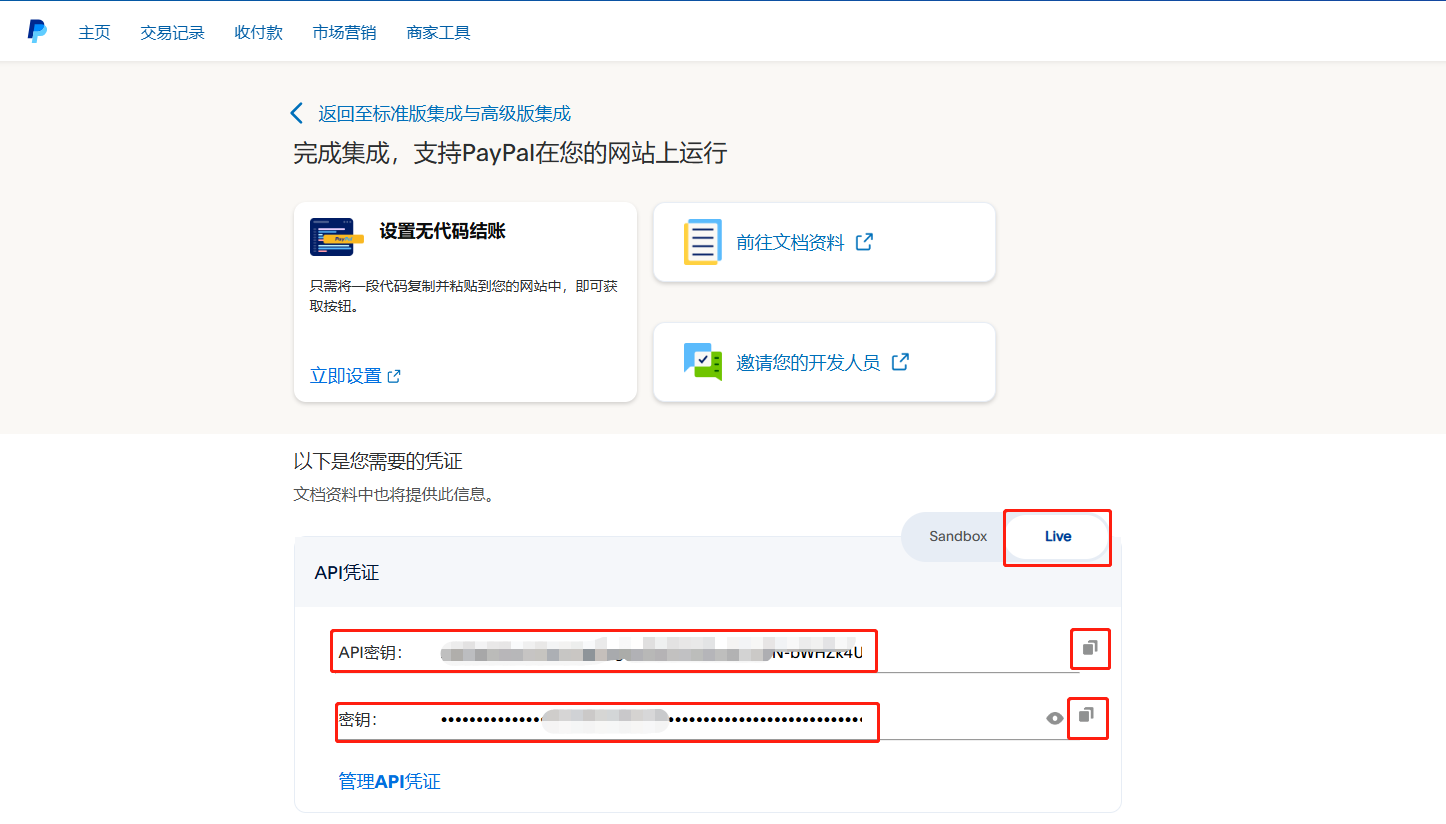Click external-link icon beside 前往文档资料
Screen dimensions: 1446x824
pyautogui.click(x=865, y=241)
